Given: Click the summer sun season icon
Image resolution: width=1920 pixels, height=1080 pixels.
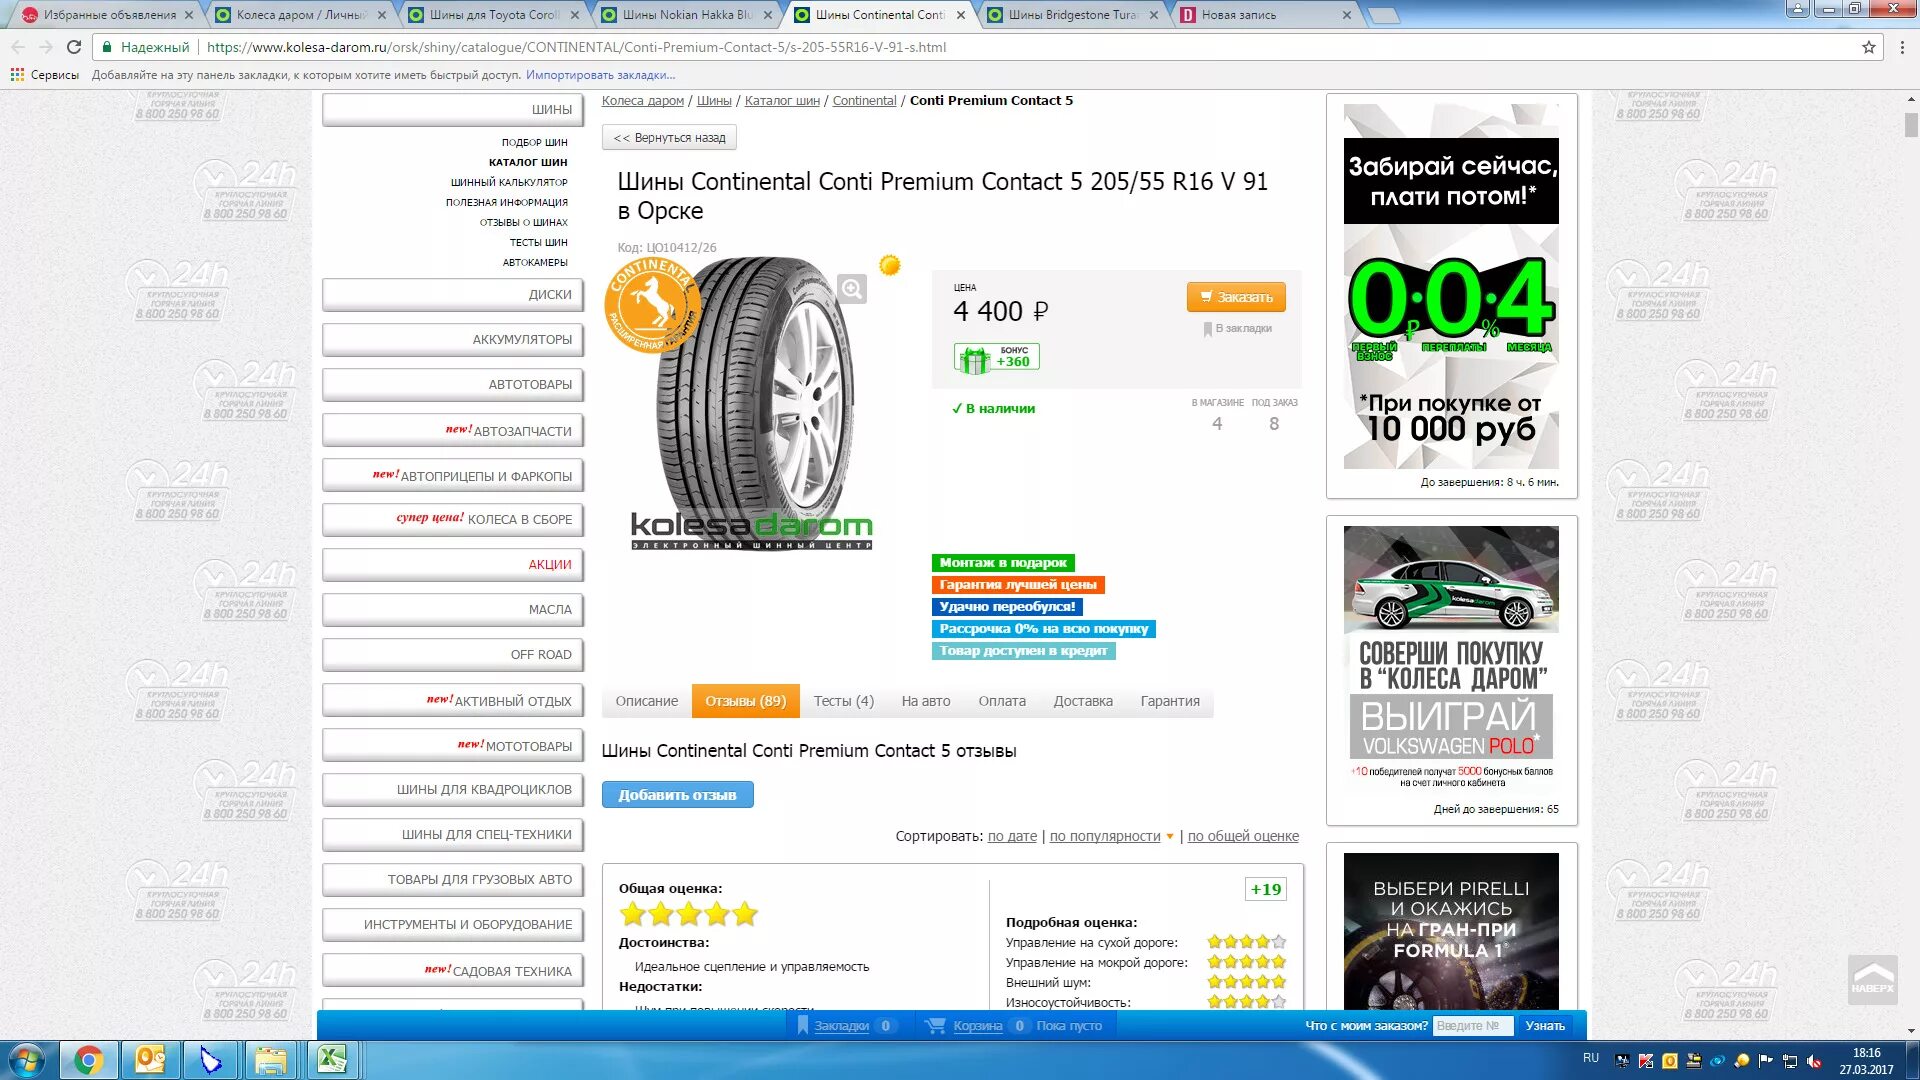Looking at the screenshot, I should (x=889, y=265).
